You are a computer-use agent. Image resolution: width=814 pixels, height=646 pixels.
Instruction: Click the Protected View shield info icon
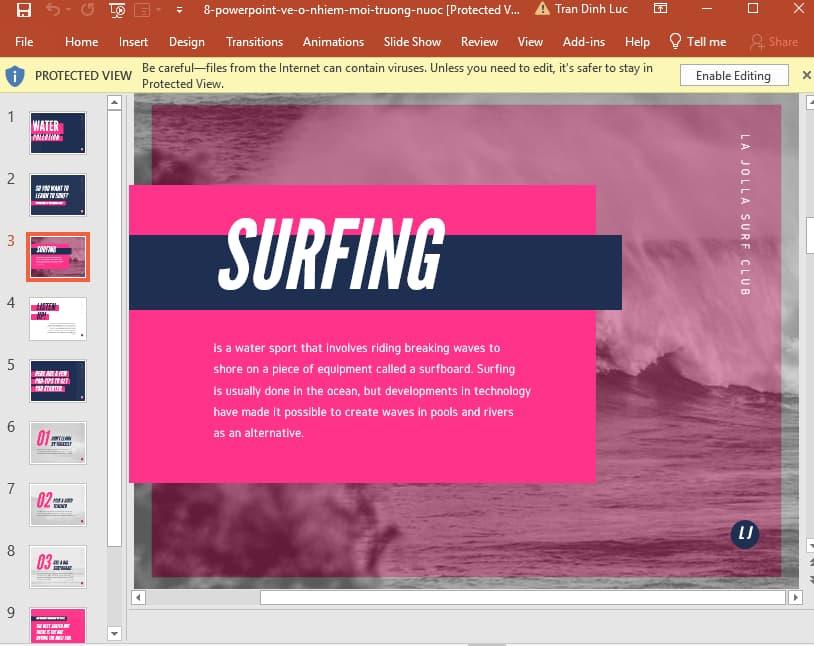point(15,75)
